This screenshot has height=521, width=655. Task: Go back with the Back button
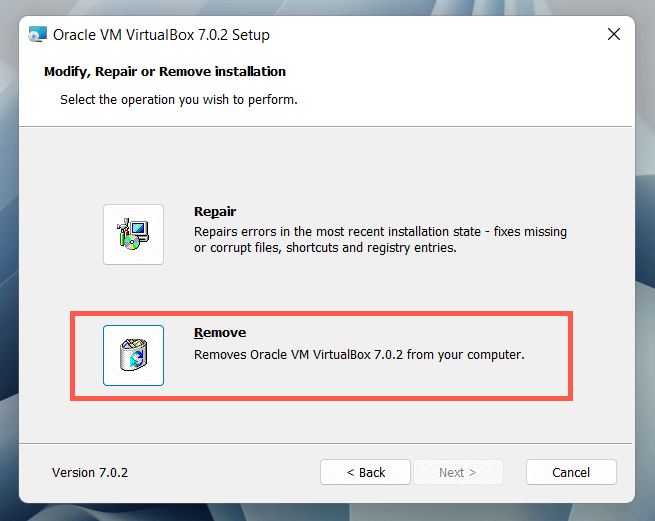tap(366, 472)
